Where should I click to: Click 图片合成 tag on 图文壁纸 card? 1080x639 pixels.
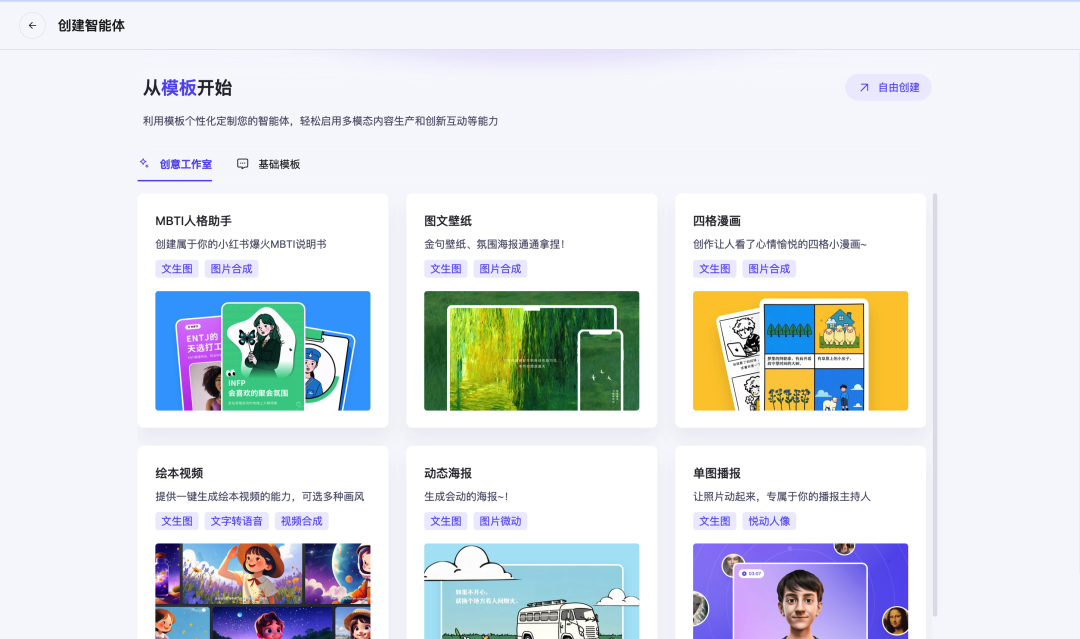point(500,269)
